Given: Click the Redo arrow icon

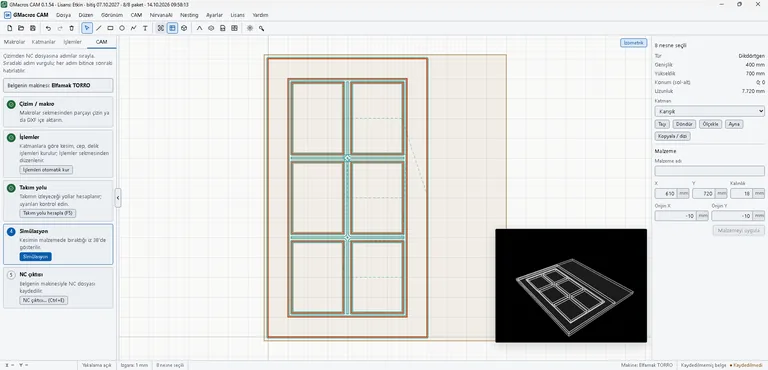Looking at the screenshot, I should 60,28.
